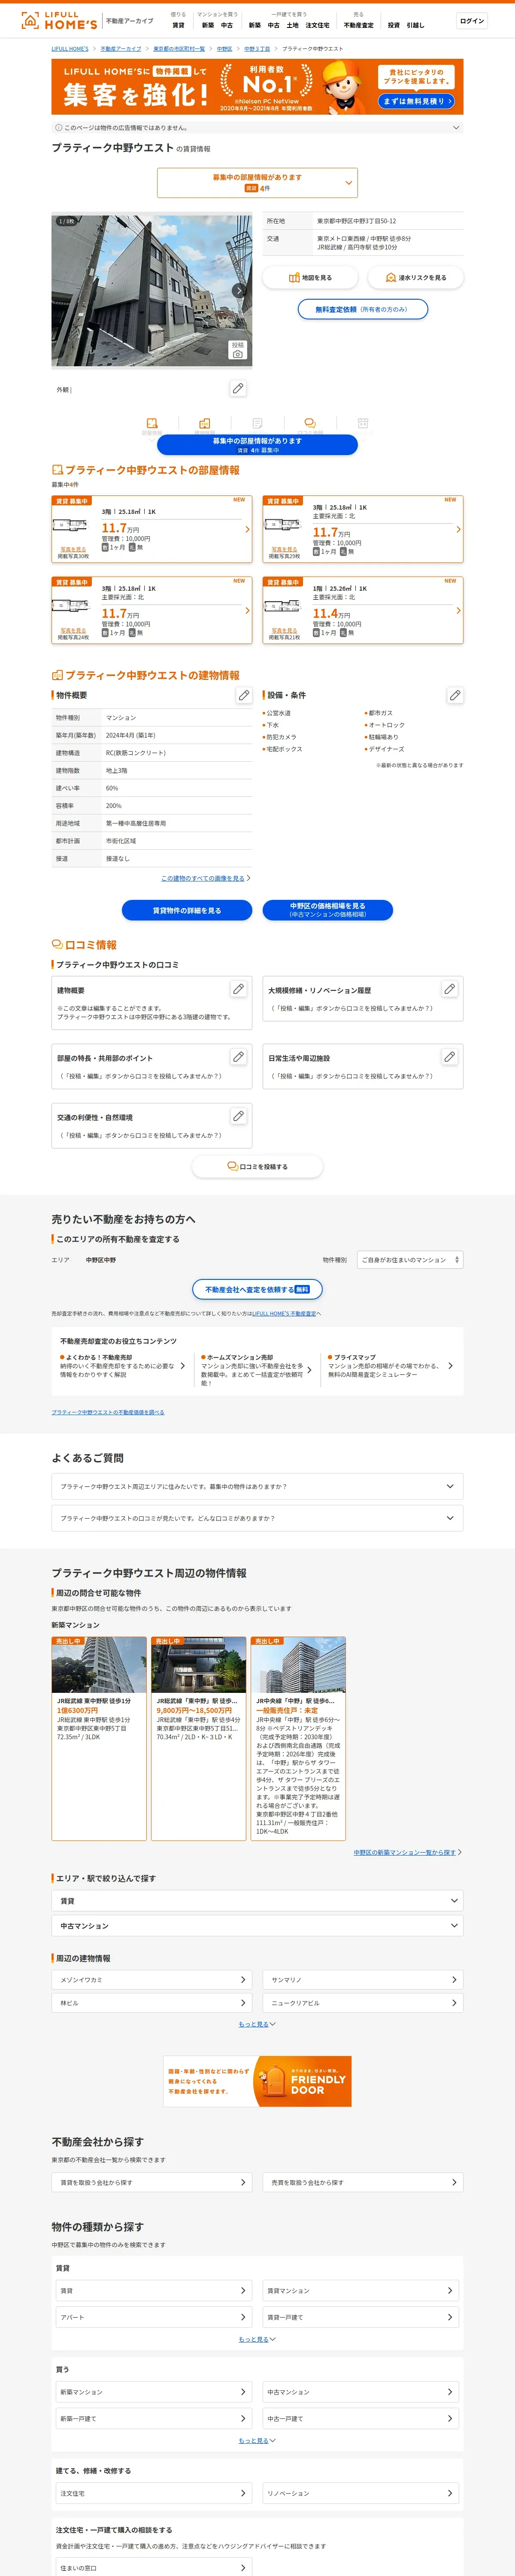The width and height of the screenshot is (515, 2576).
Task: Open the 物件種別 select dropdown
Action: 410,1260
